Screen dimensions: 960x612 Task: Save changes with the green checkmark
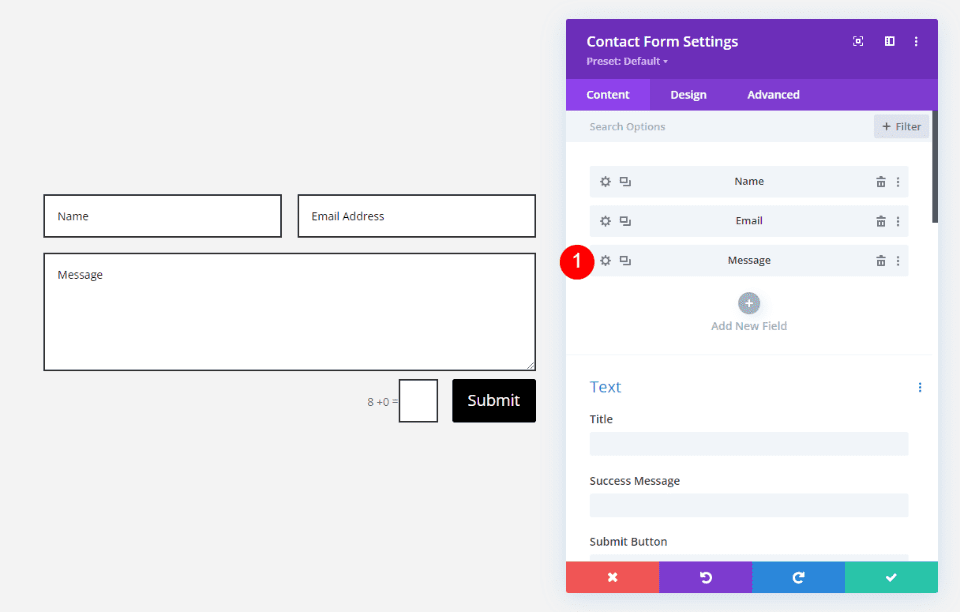click(891, 577)
